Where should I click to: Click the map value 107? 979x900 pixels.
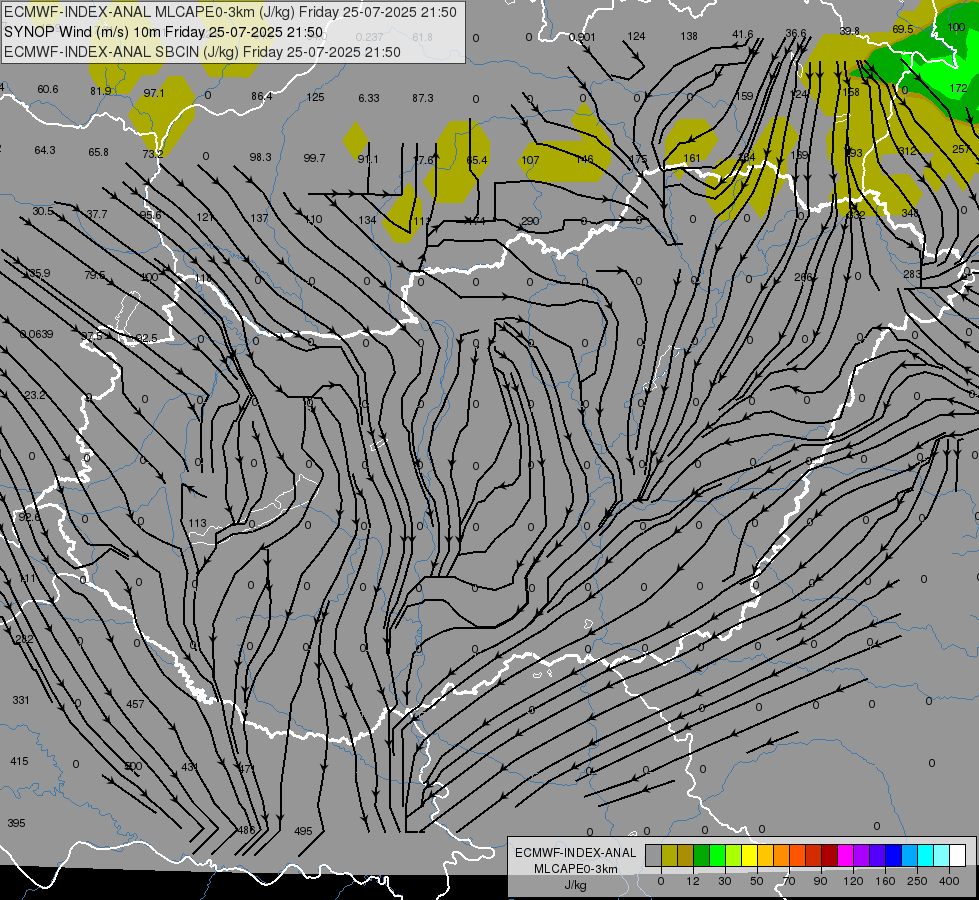[530, 160]
